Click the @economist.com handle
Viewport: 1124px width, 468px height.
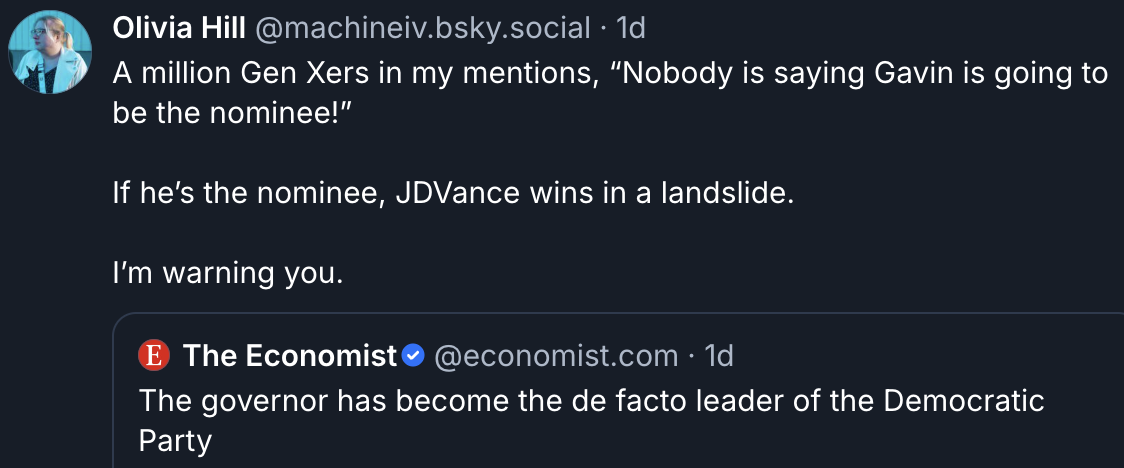point(556,355)
